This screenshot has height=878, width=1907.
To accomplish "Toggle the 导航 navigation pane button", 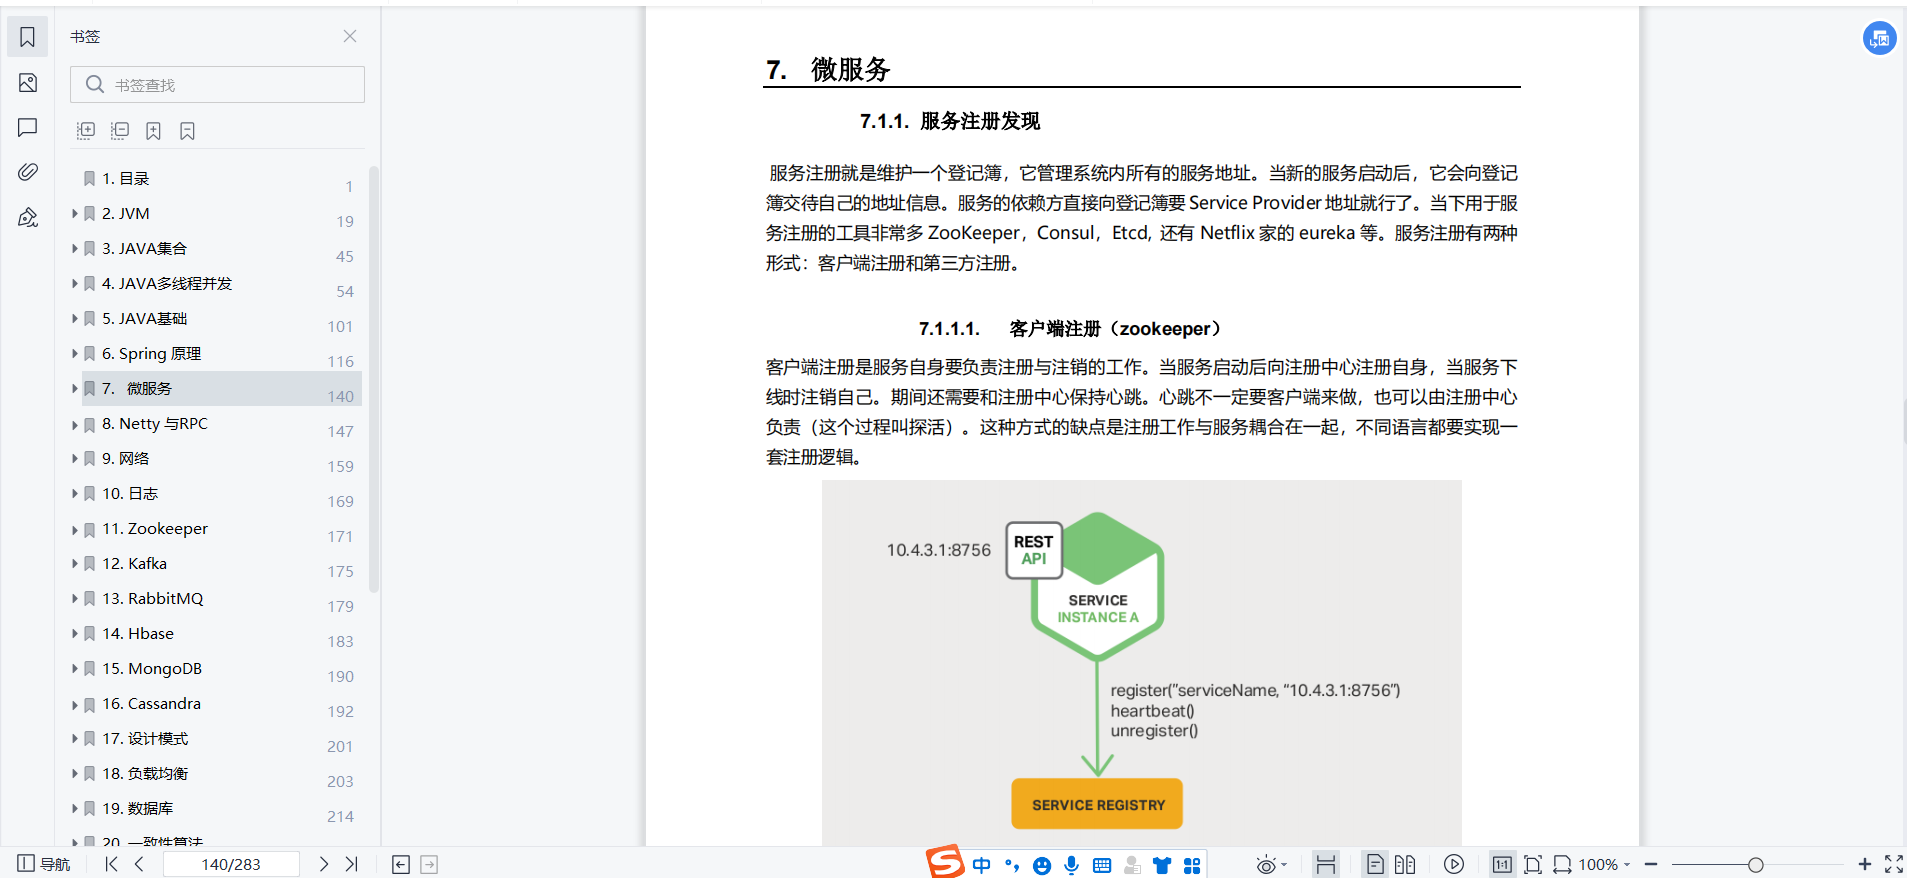I will pos(44,864).
